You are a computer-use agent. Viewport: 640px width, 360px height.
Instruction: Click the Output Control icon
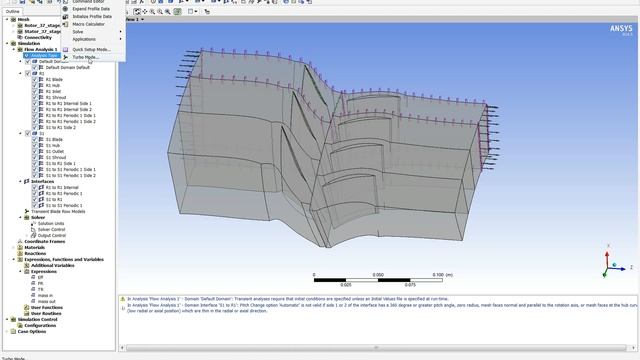coord(33,236)
